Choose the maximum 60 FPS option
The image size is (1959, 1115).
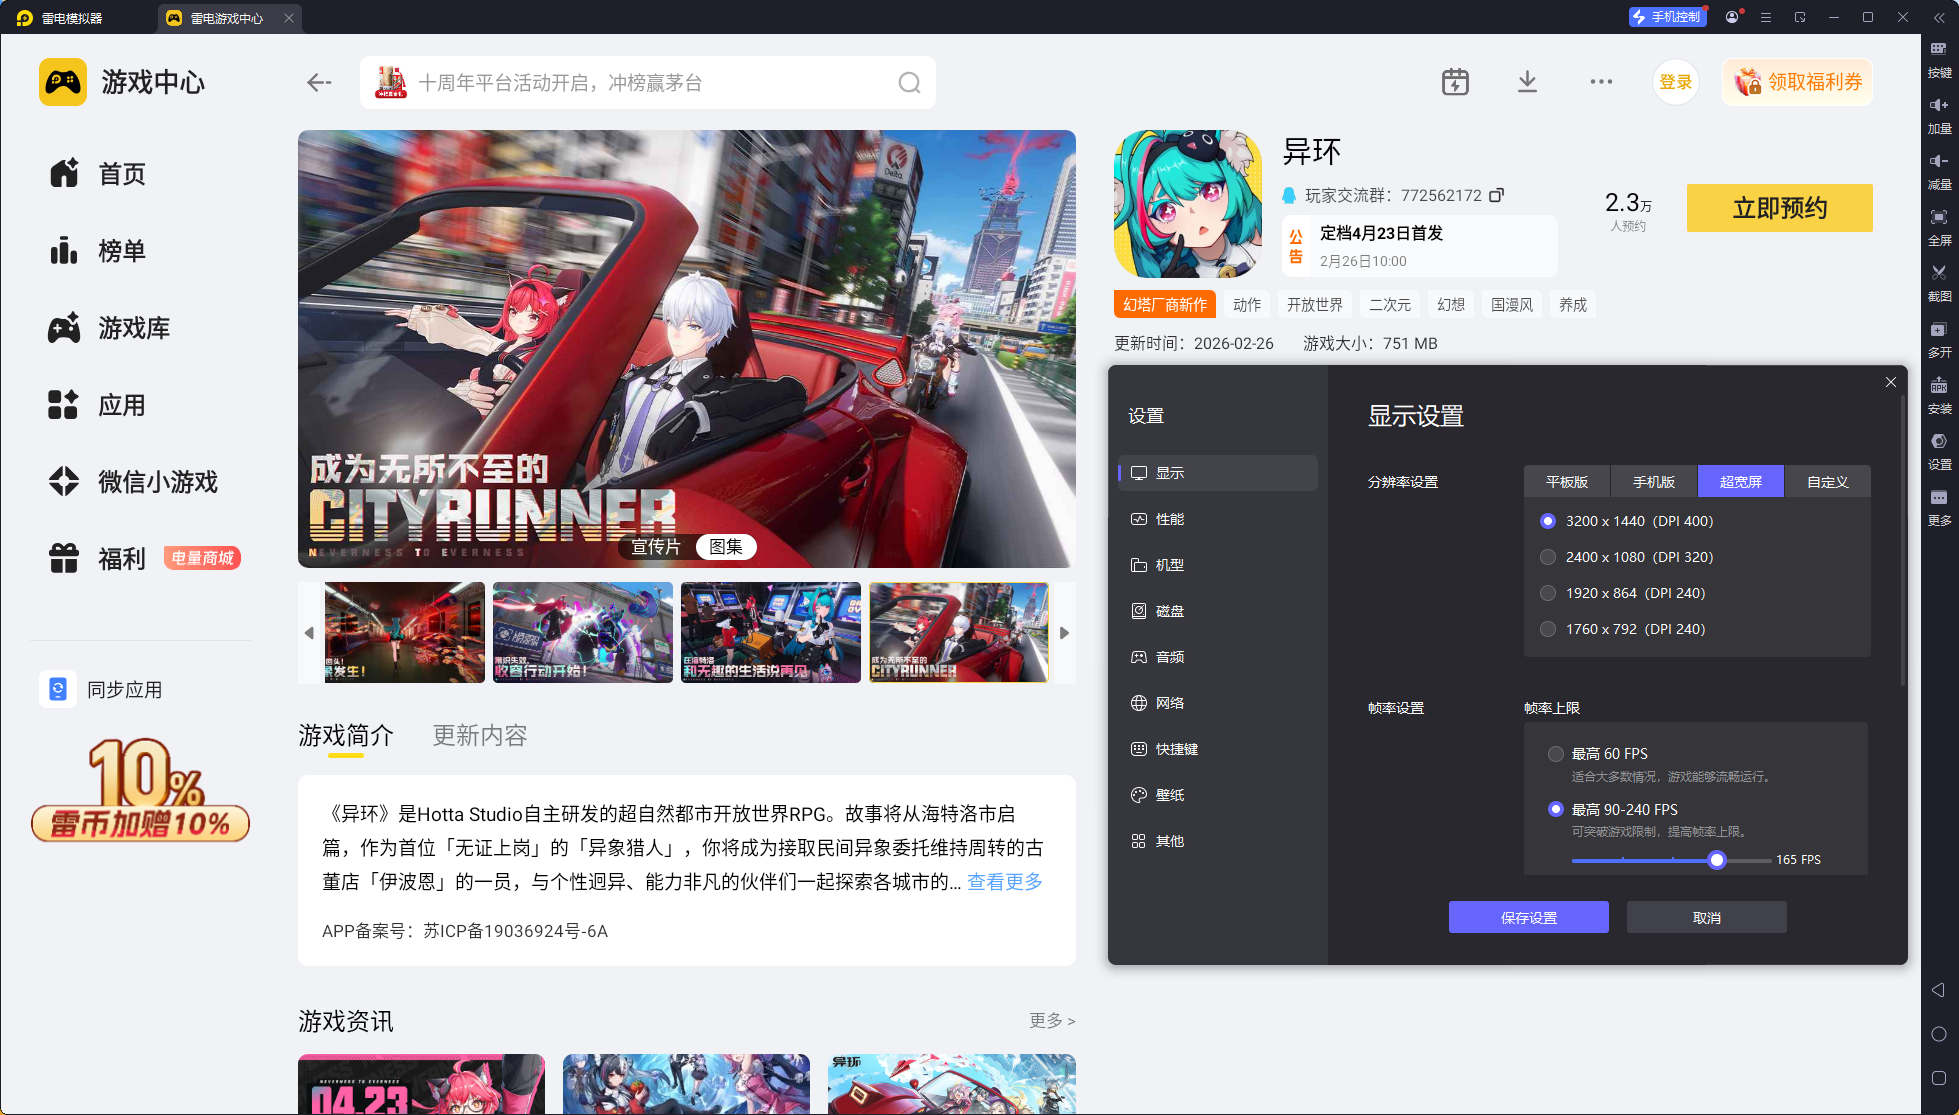[1556, 754]
